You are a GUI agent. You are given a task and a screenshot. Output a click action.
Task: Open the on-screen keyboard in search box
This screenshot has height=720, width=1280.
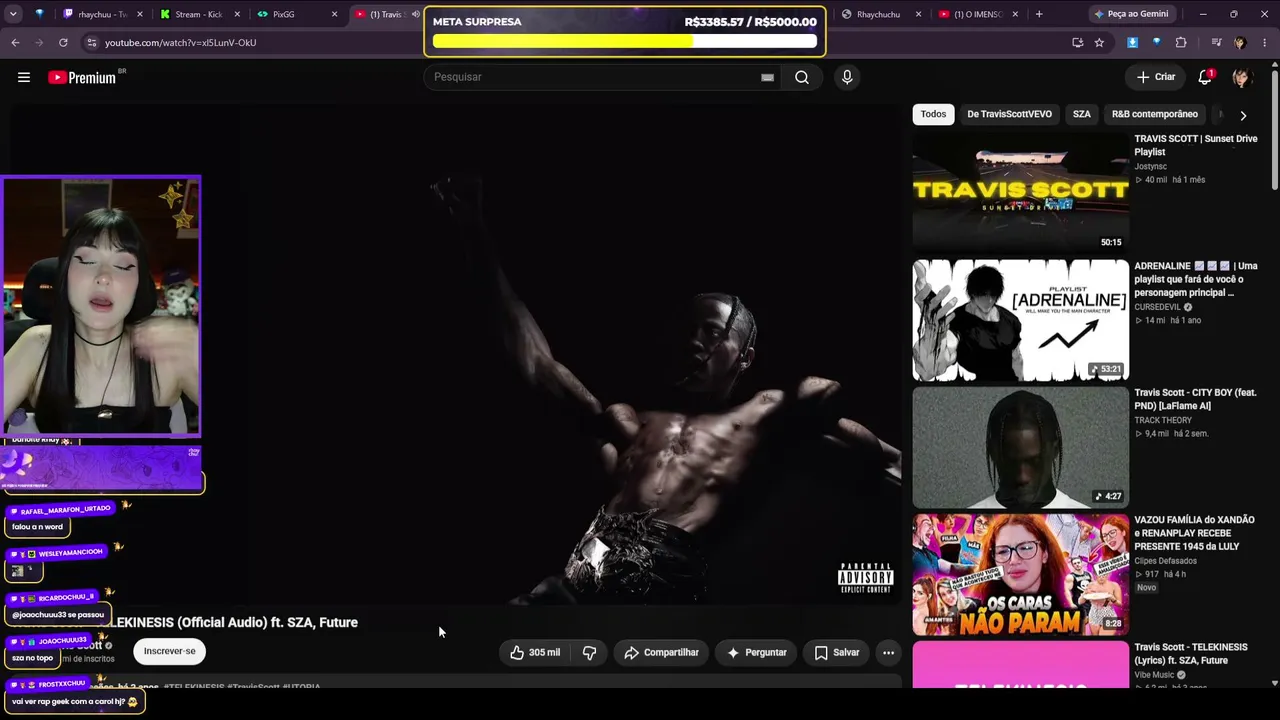coord(767,77)
